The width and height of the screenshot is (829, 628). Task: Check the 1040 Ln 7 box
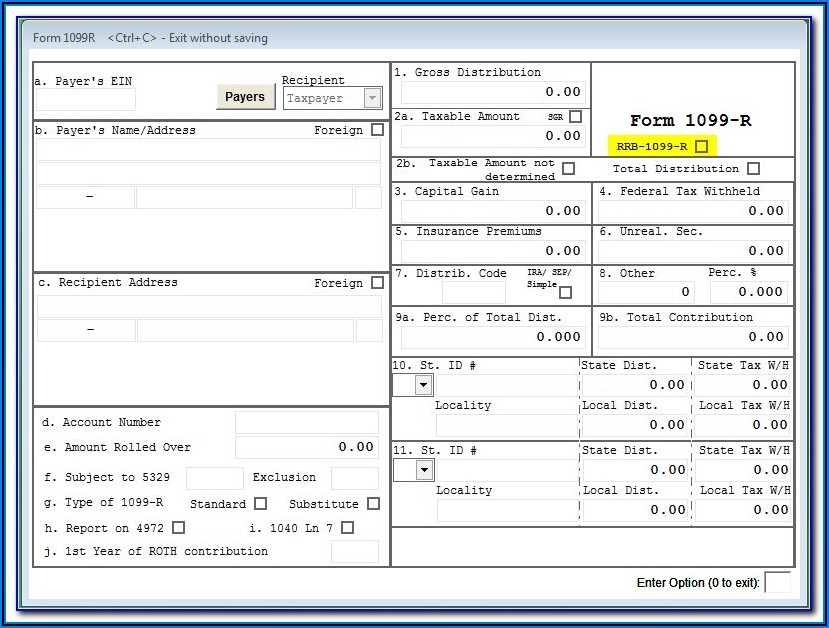347,528
